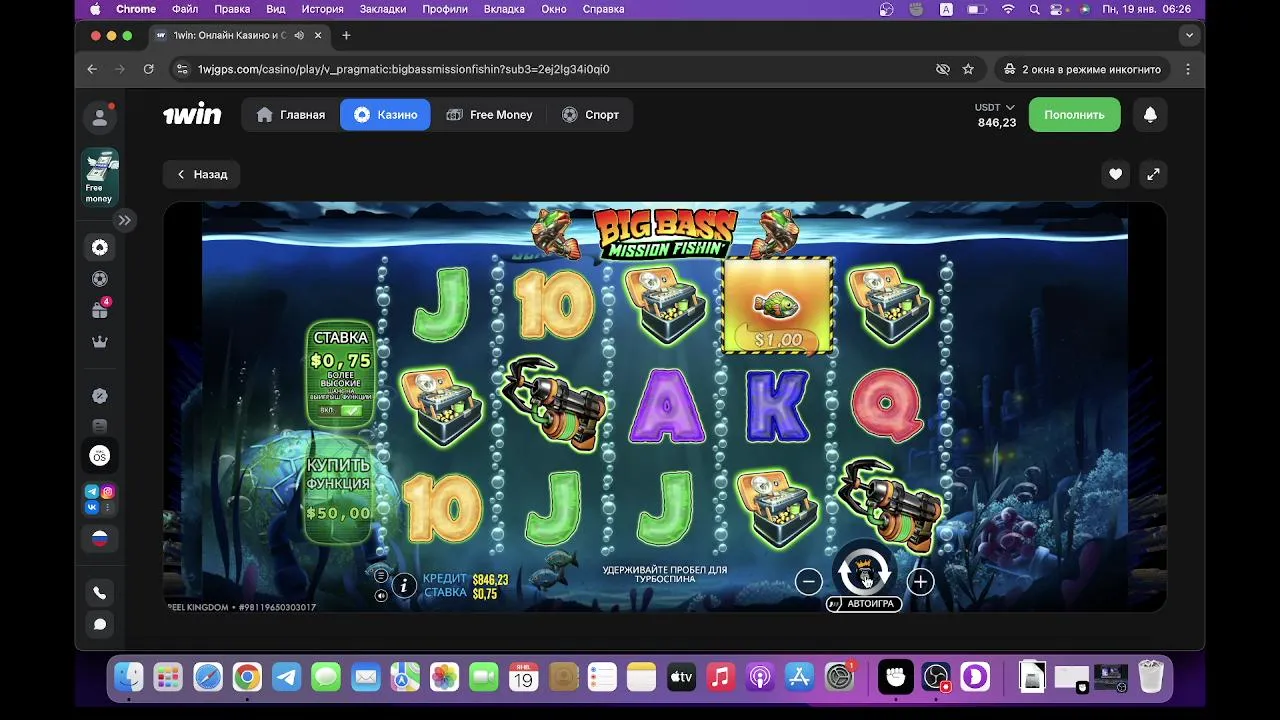Expand game to fullscreen
1280x720 pixels.
tap(1153, 174)
